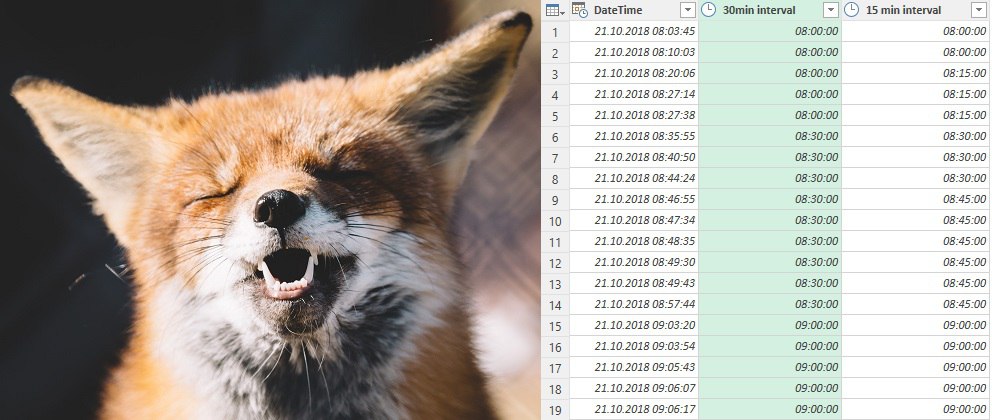The image size is (992, 420).
Task: Select the 15 min interval column header
Action: pos(915,10)
